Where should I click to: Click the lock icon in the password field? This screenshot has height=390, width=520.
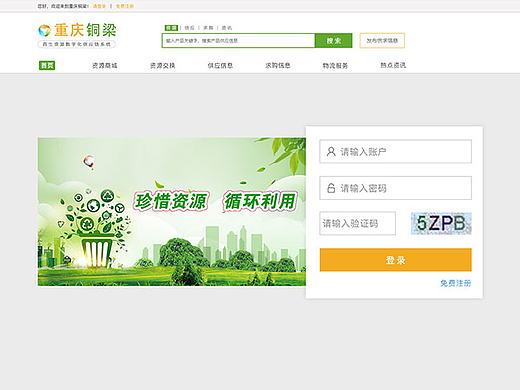(331, 188)
